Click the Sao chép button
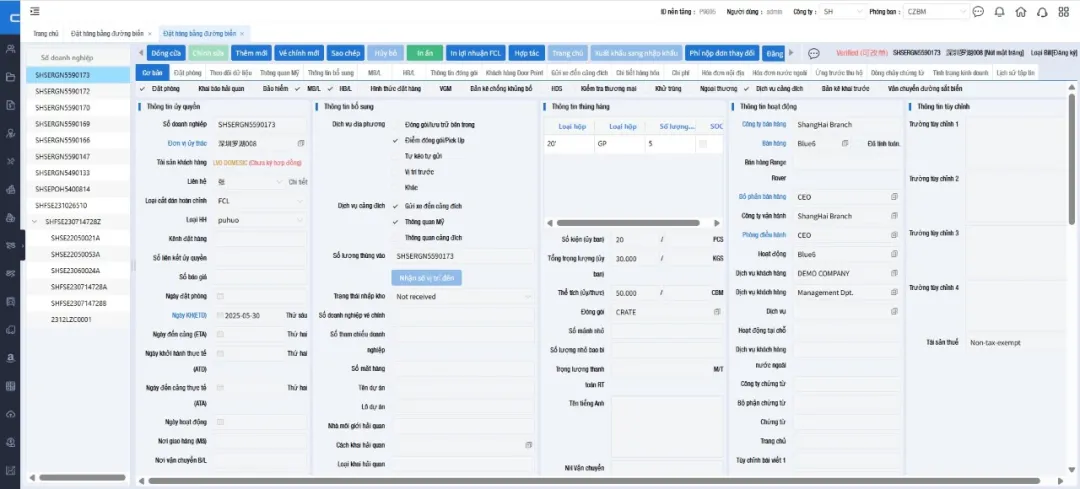The height and width of the screenshot is (489, 1080). click(345, 53)
